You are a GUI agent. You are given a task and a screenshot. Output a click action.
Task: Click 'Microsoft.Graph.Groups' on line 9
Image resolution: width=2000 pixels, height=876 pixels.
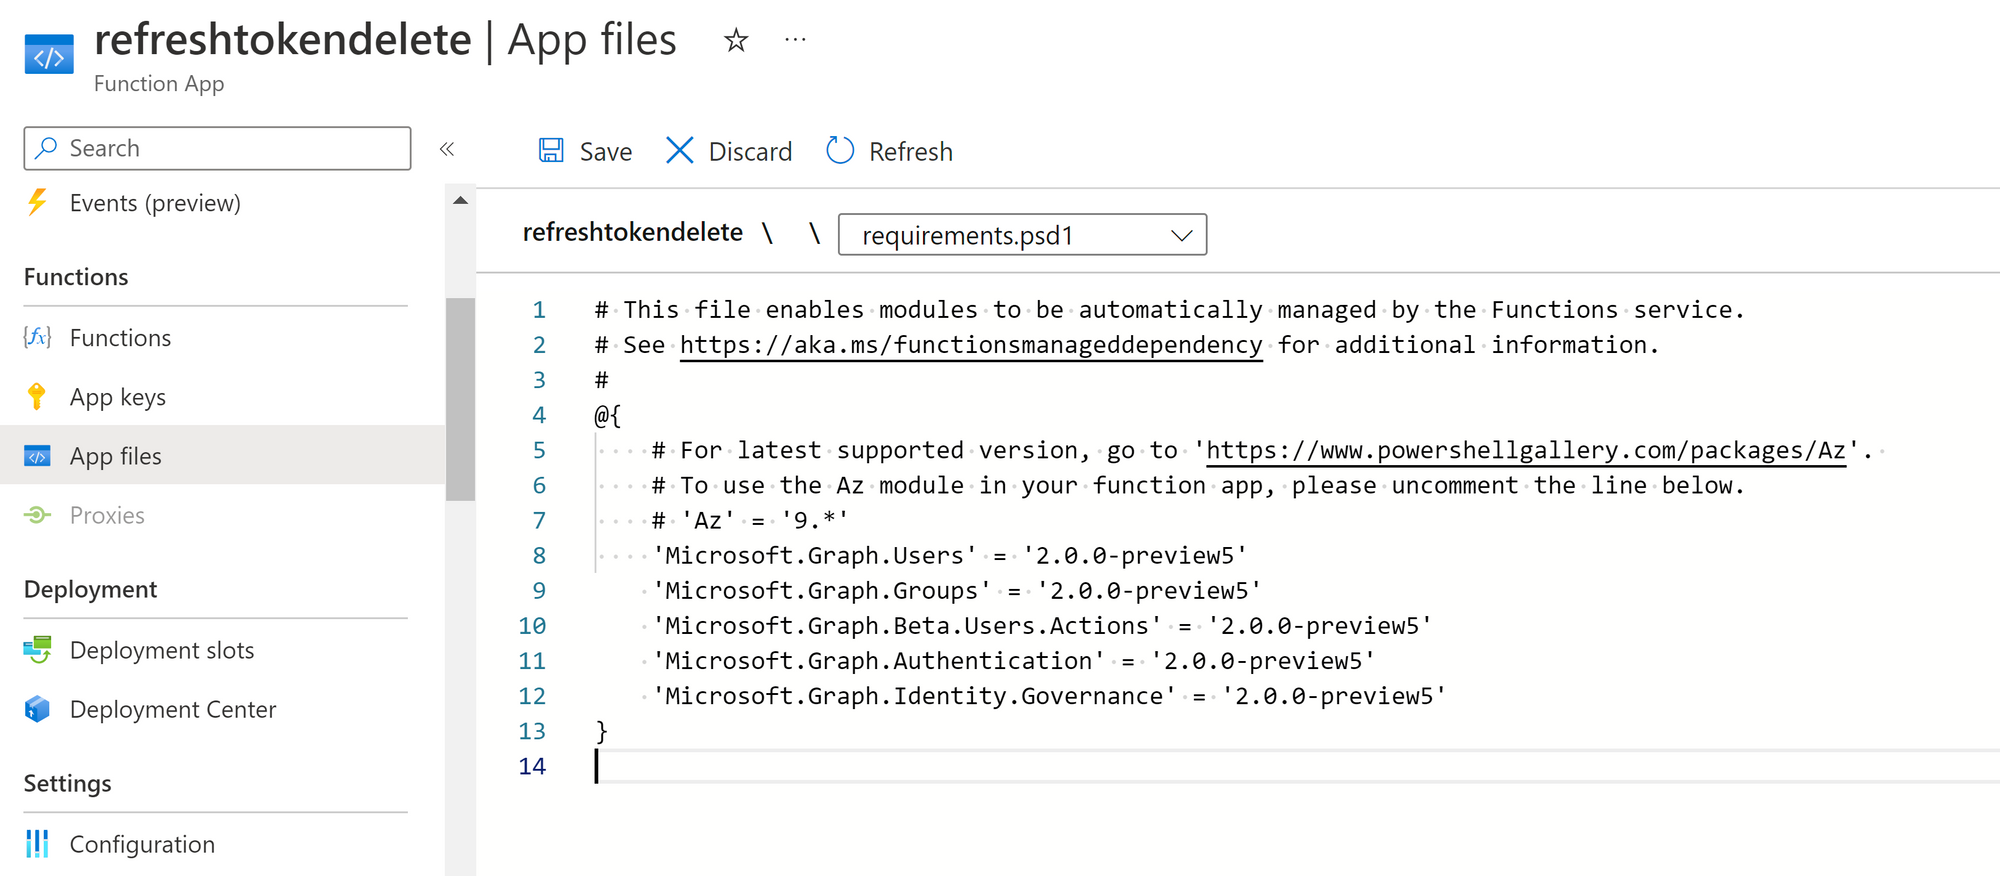821,590
